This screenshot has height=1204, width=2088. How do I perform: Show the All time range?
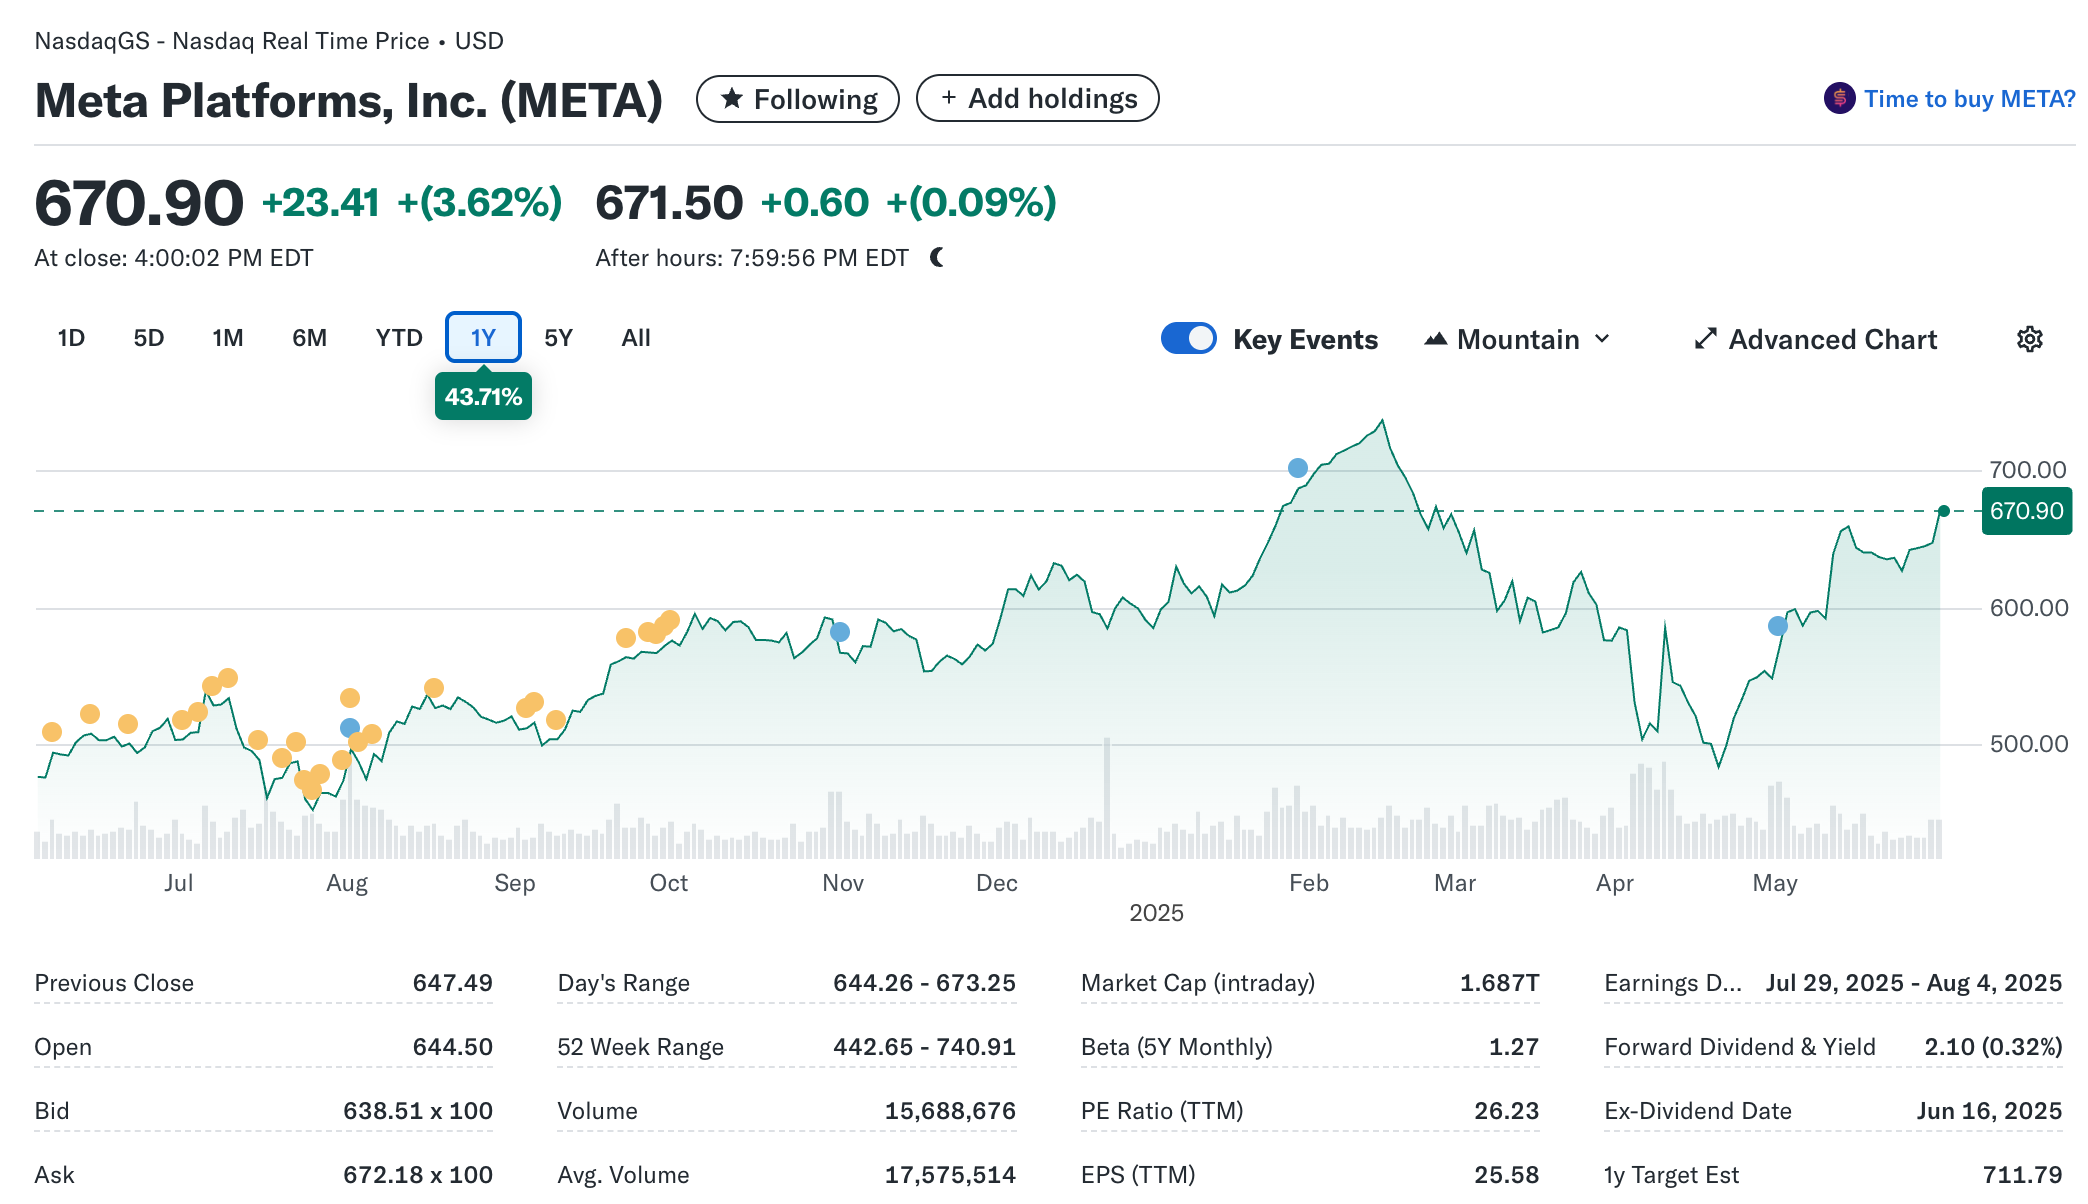point(635,338)
